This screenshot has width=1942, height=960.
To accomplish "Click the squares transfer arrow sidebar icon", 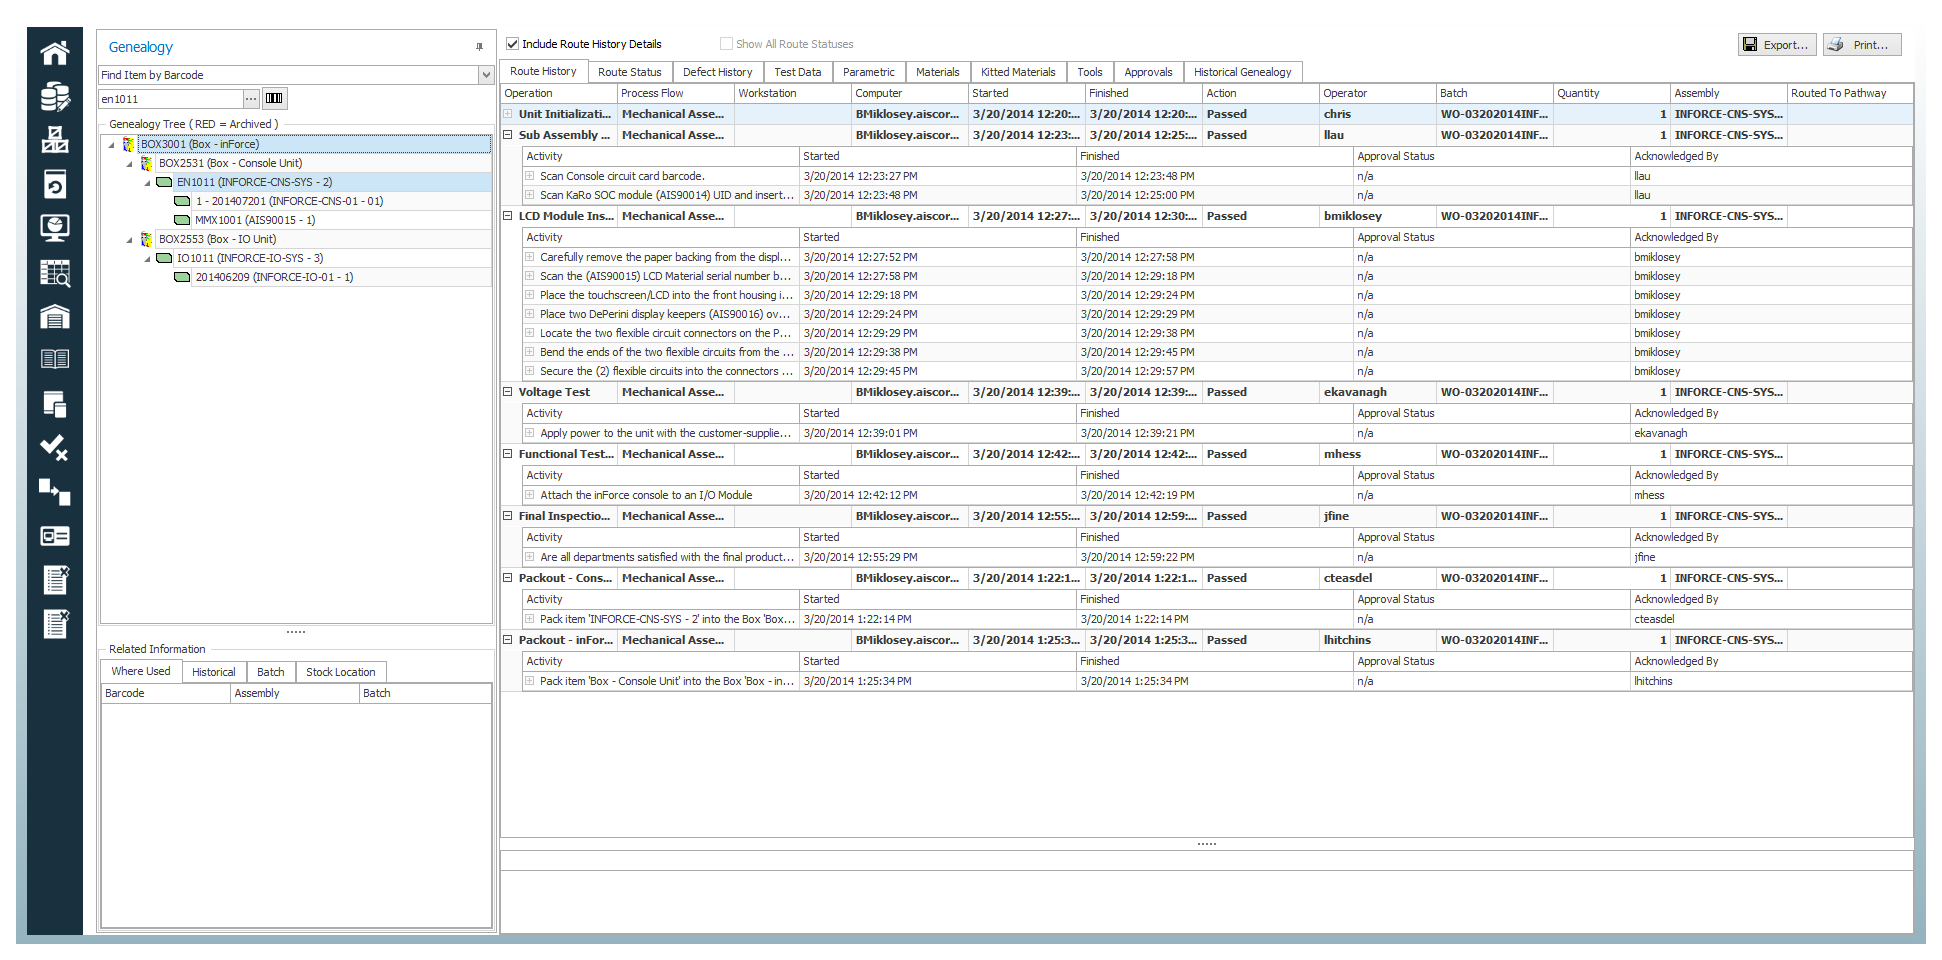I will (55, 492).
